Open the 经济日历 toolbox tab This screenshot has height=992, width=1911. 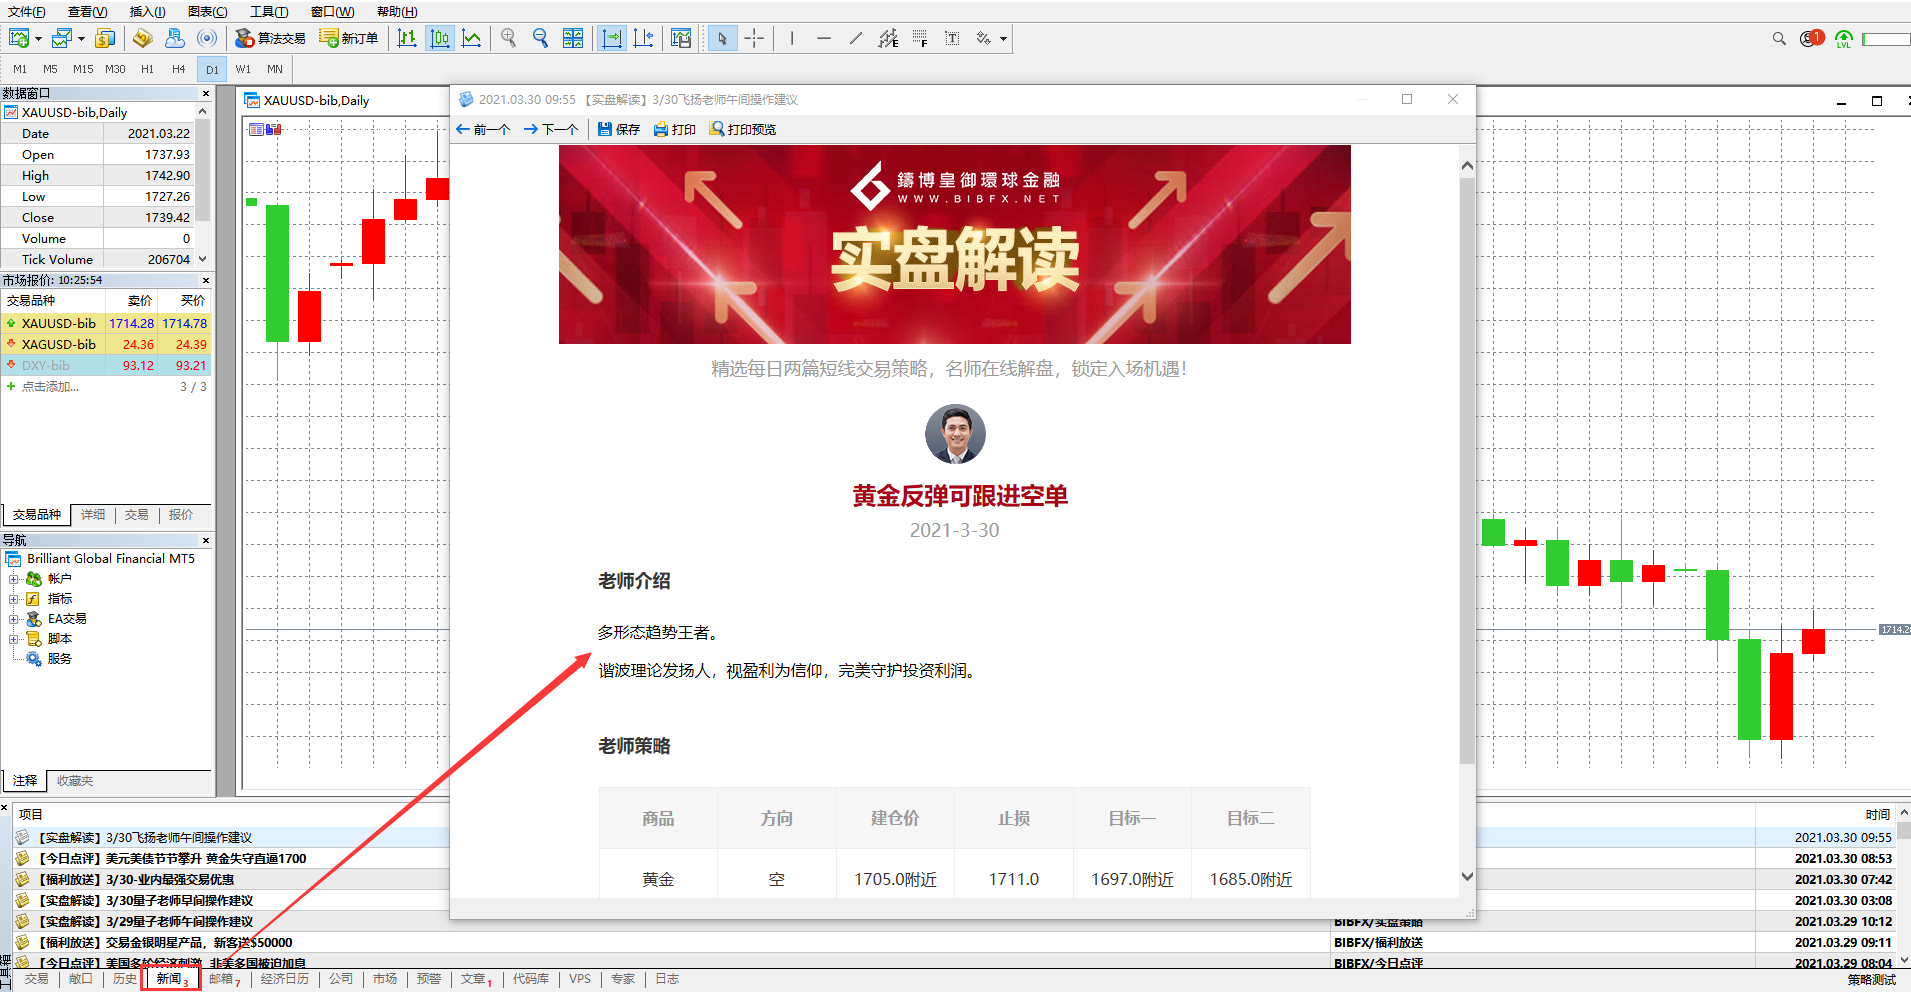(x=285, y=979)
